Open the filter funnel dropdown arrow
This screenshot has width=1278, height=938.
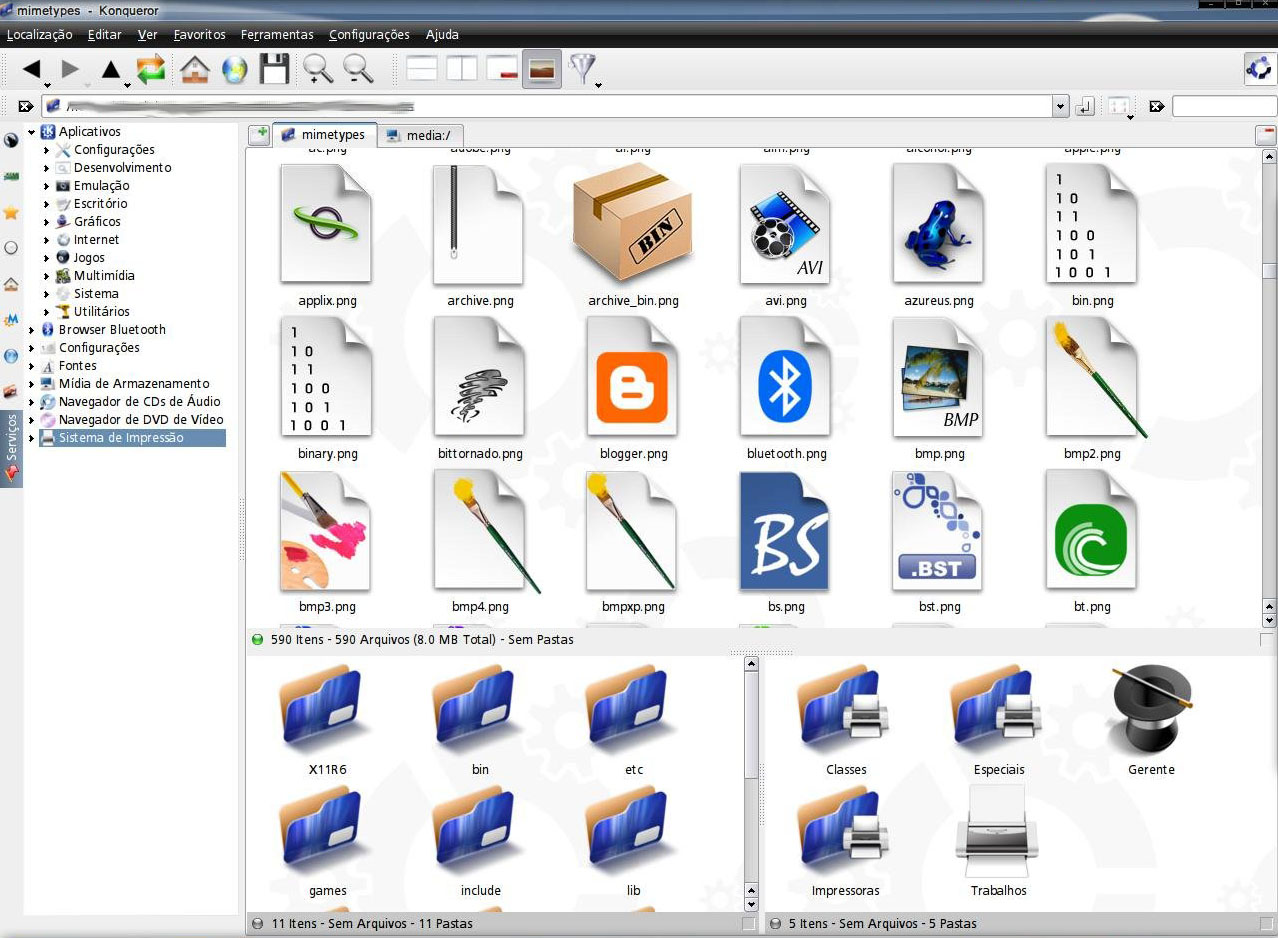[x=598, y=85]
